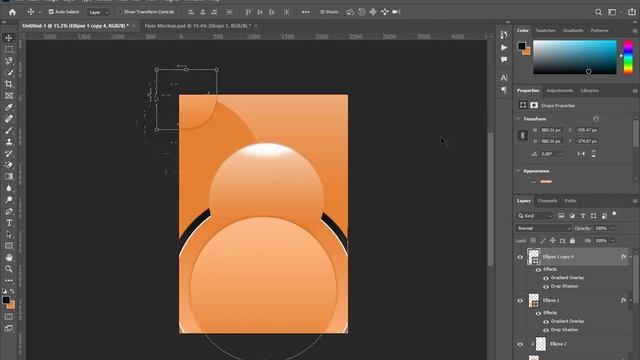Open the rotation angle dropdown
The width and height of the screenshot is (640, 360).
[x=560, y=154]
